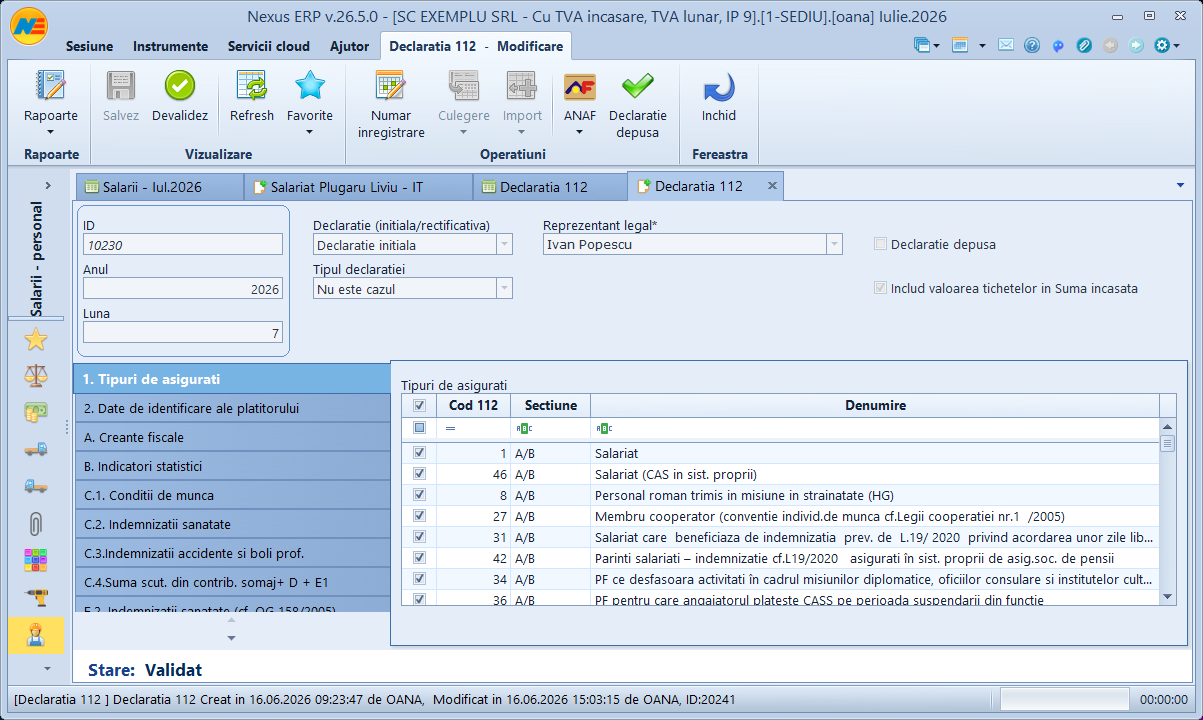Open the Ajutor menu
1203x720 pixels.
click(x=349, y=46)
